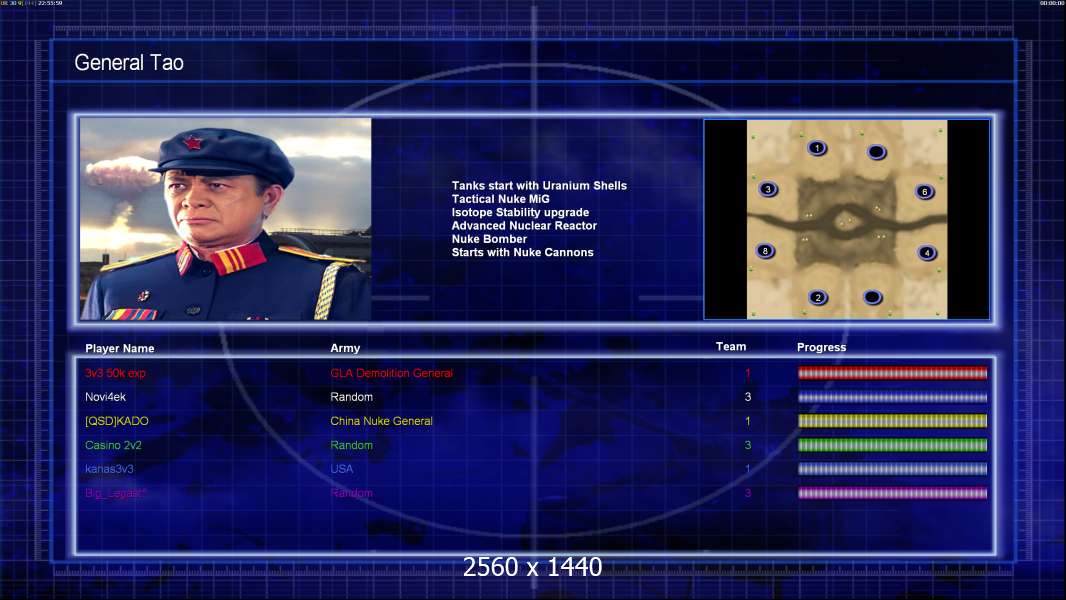Click kanas3v3's USA army entry
This screenshot has height=600, width=1066.
pos(342,469)
